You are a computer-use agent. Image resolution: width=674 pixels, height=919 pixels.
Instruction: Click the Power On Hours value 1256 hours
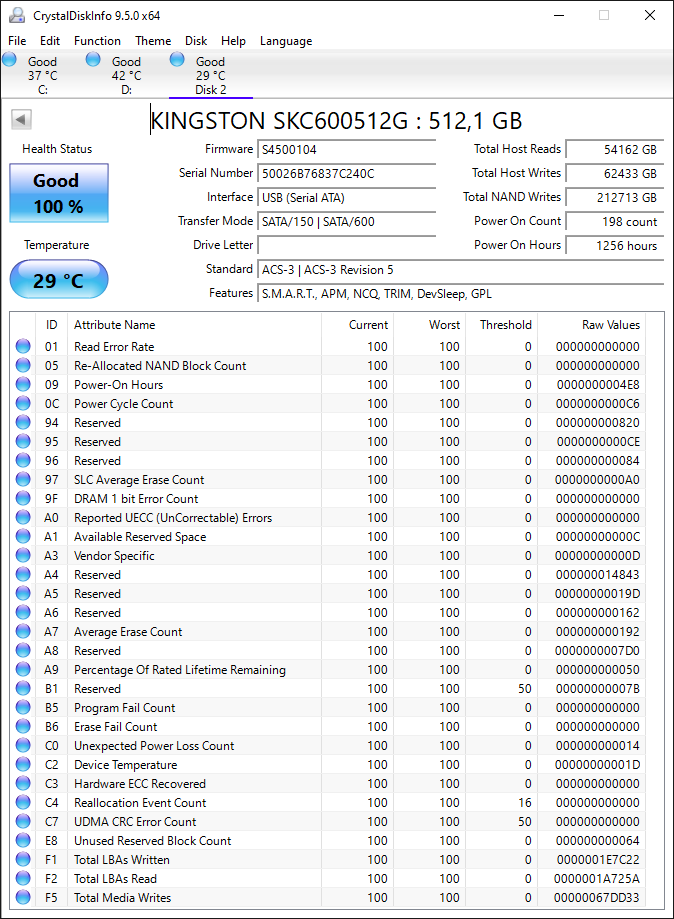point(615,246)
